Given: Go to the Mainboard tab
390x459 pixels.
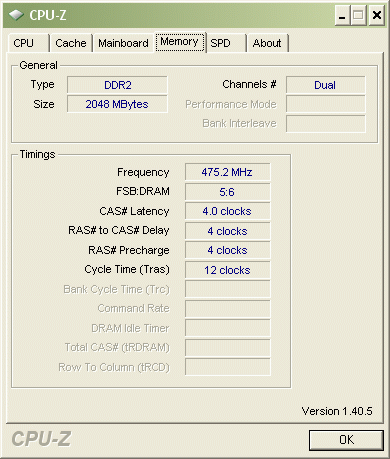Looking at the screenshot, I should pyautogui.click(x=123, y=43).
